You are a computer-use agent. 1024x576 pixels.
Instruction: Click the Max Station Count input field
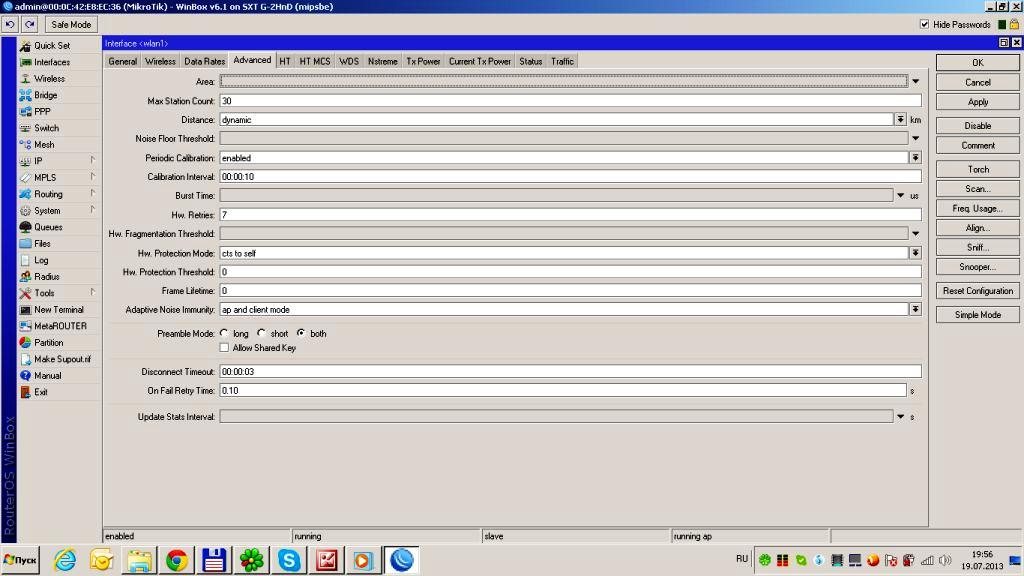pos(570,101)
